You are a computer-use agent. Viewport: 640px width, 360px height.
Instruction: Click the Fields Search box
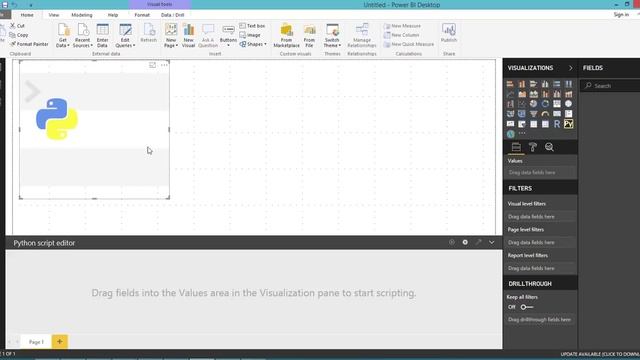tap(610, 86)
